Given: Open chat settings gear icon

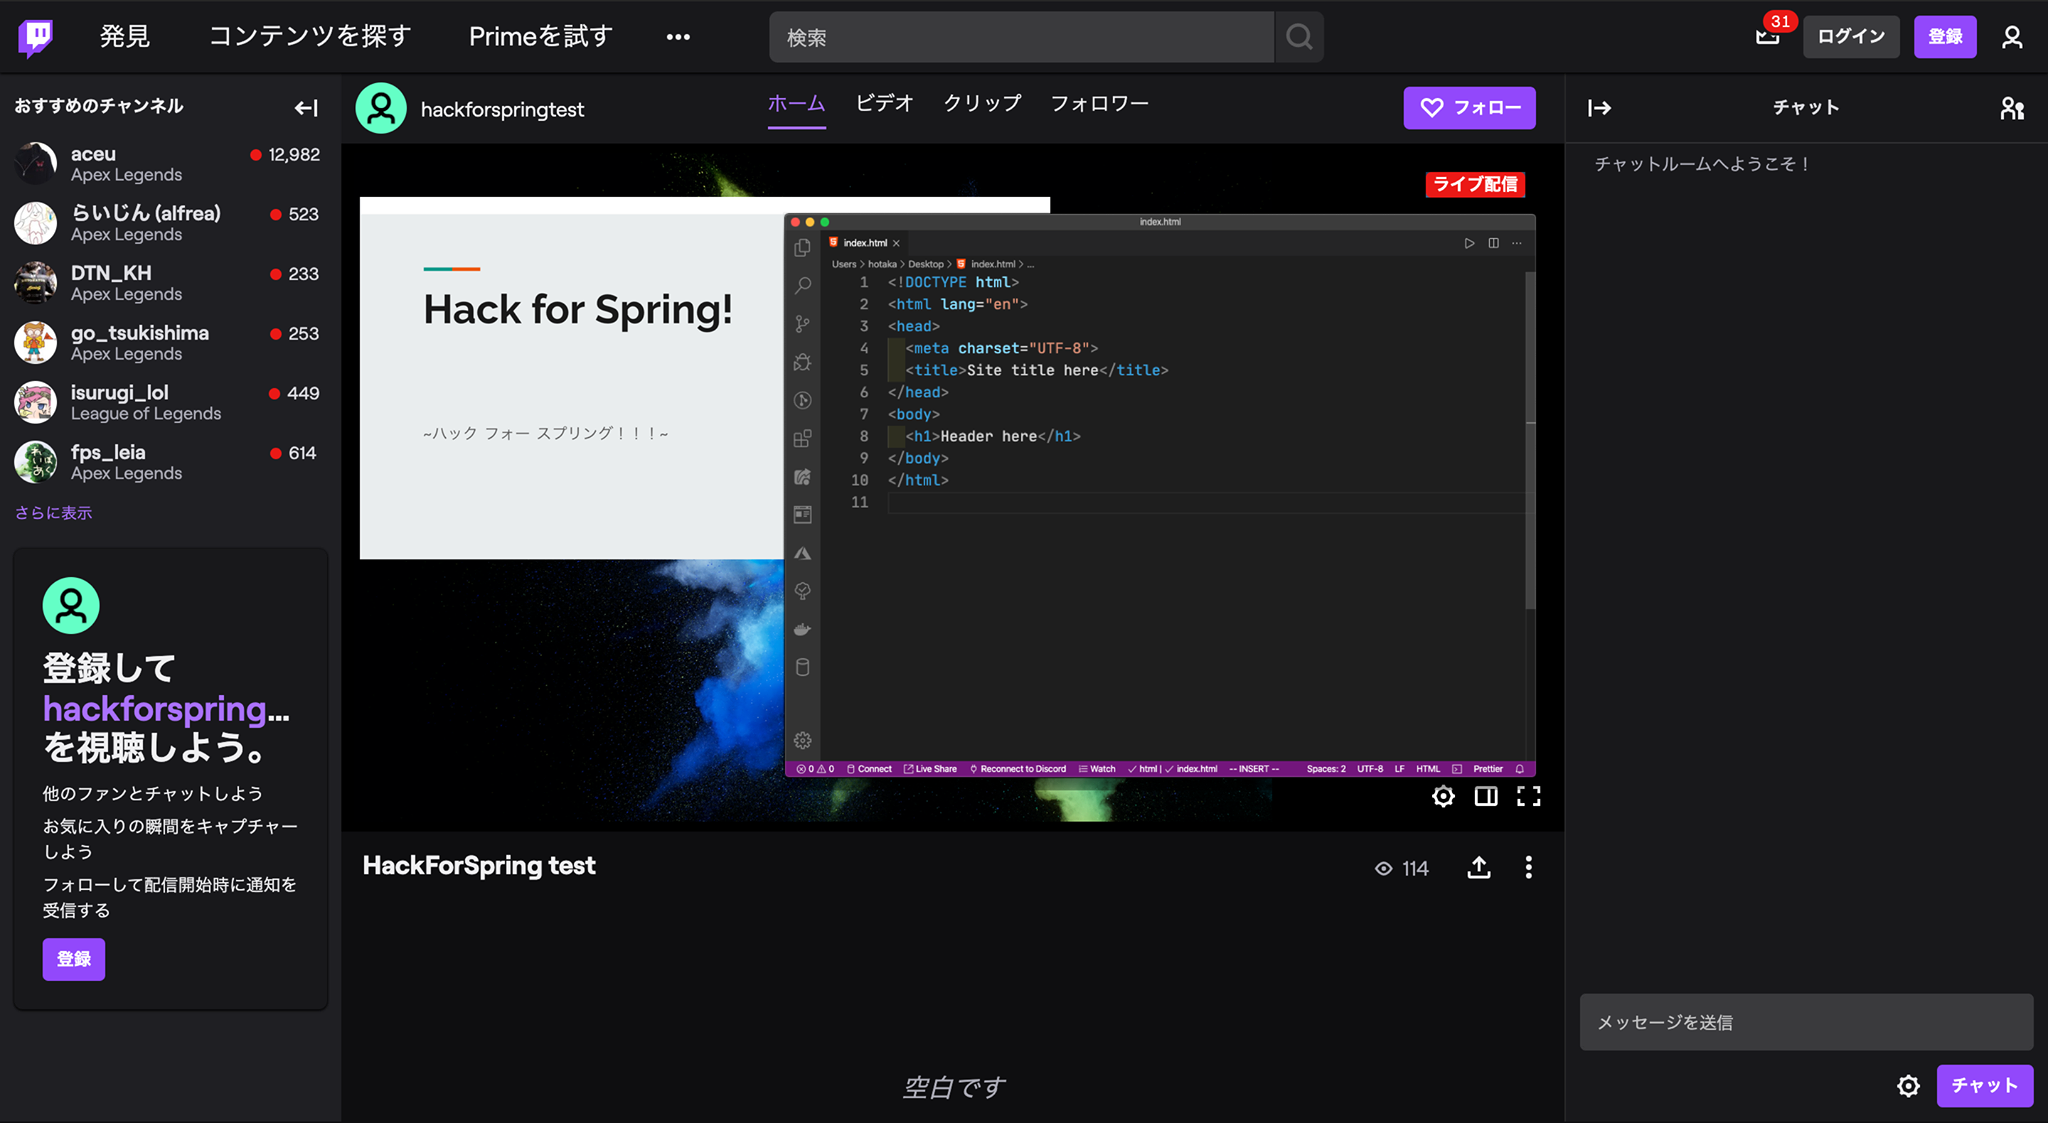Looking at the screenshot, I should (x=1908, y=1086).
